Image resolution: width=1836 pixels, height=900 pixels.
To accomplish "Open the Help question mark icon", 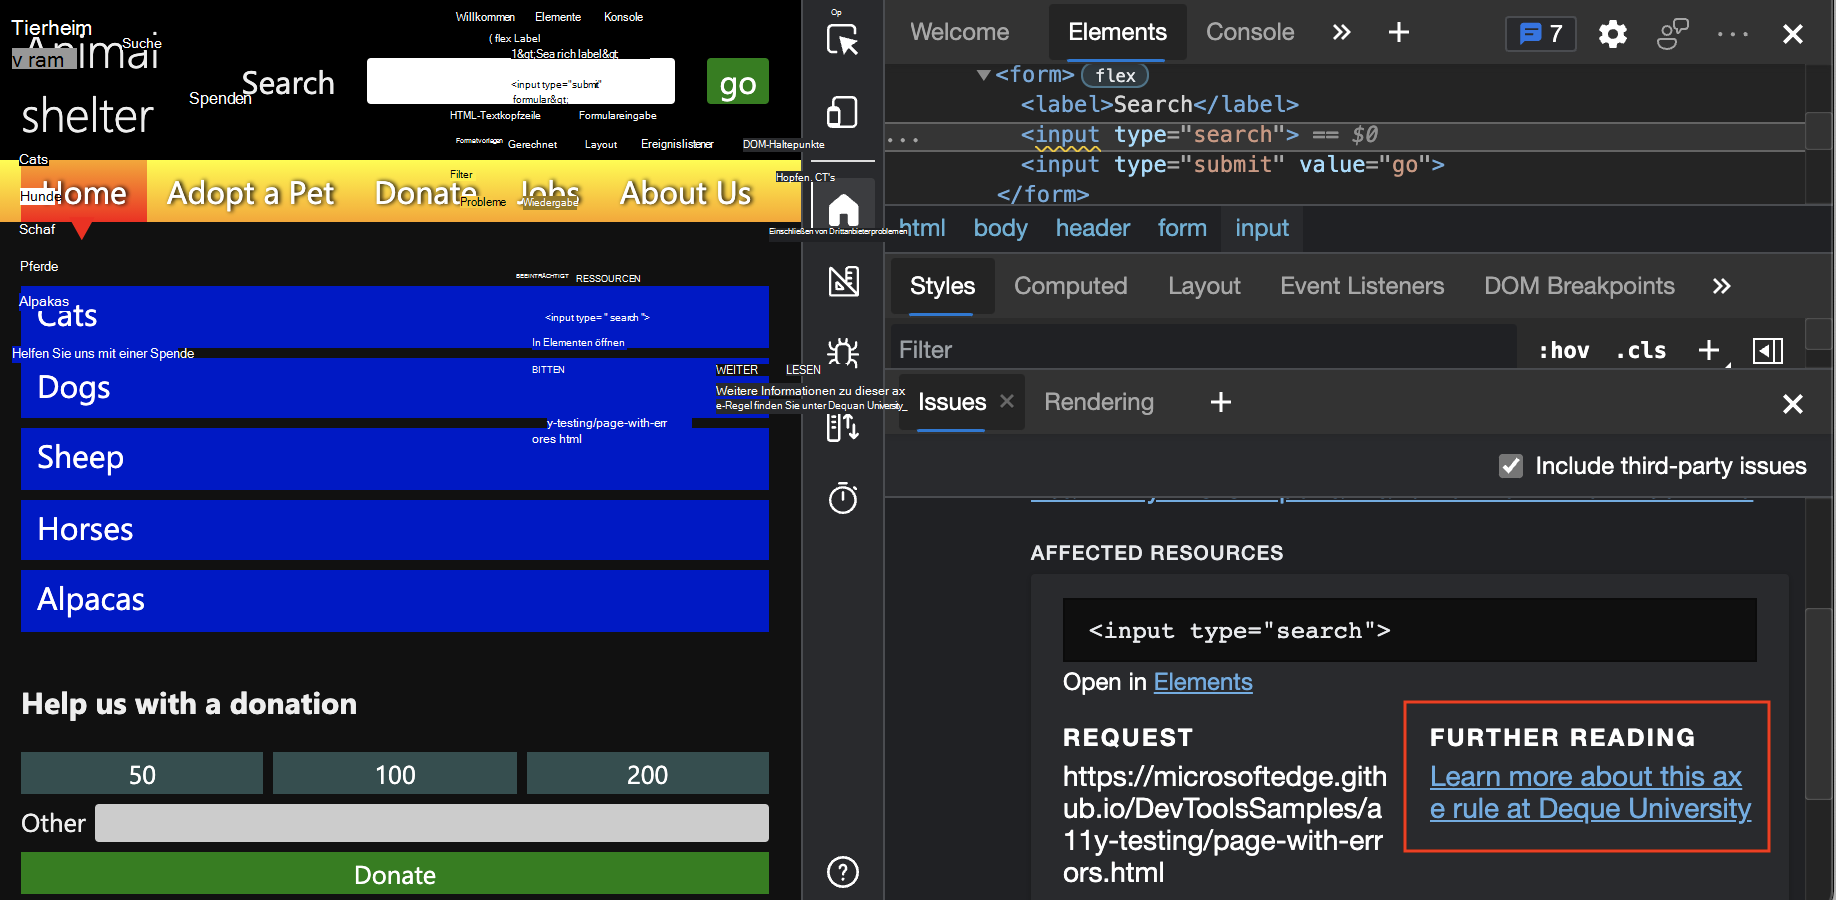I will tap(843, 872).
